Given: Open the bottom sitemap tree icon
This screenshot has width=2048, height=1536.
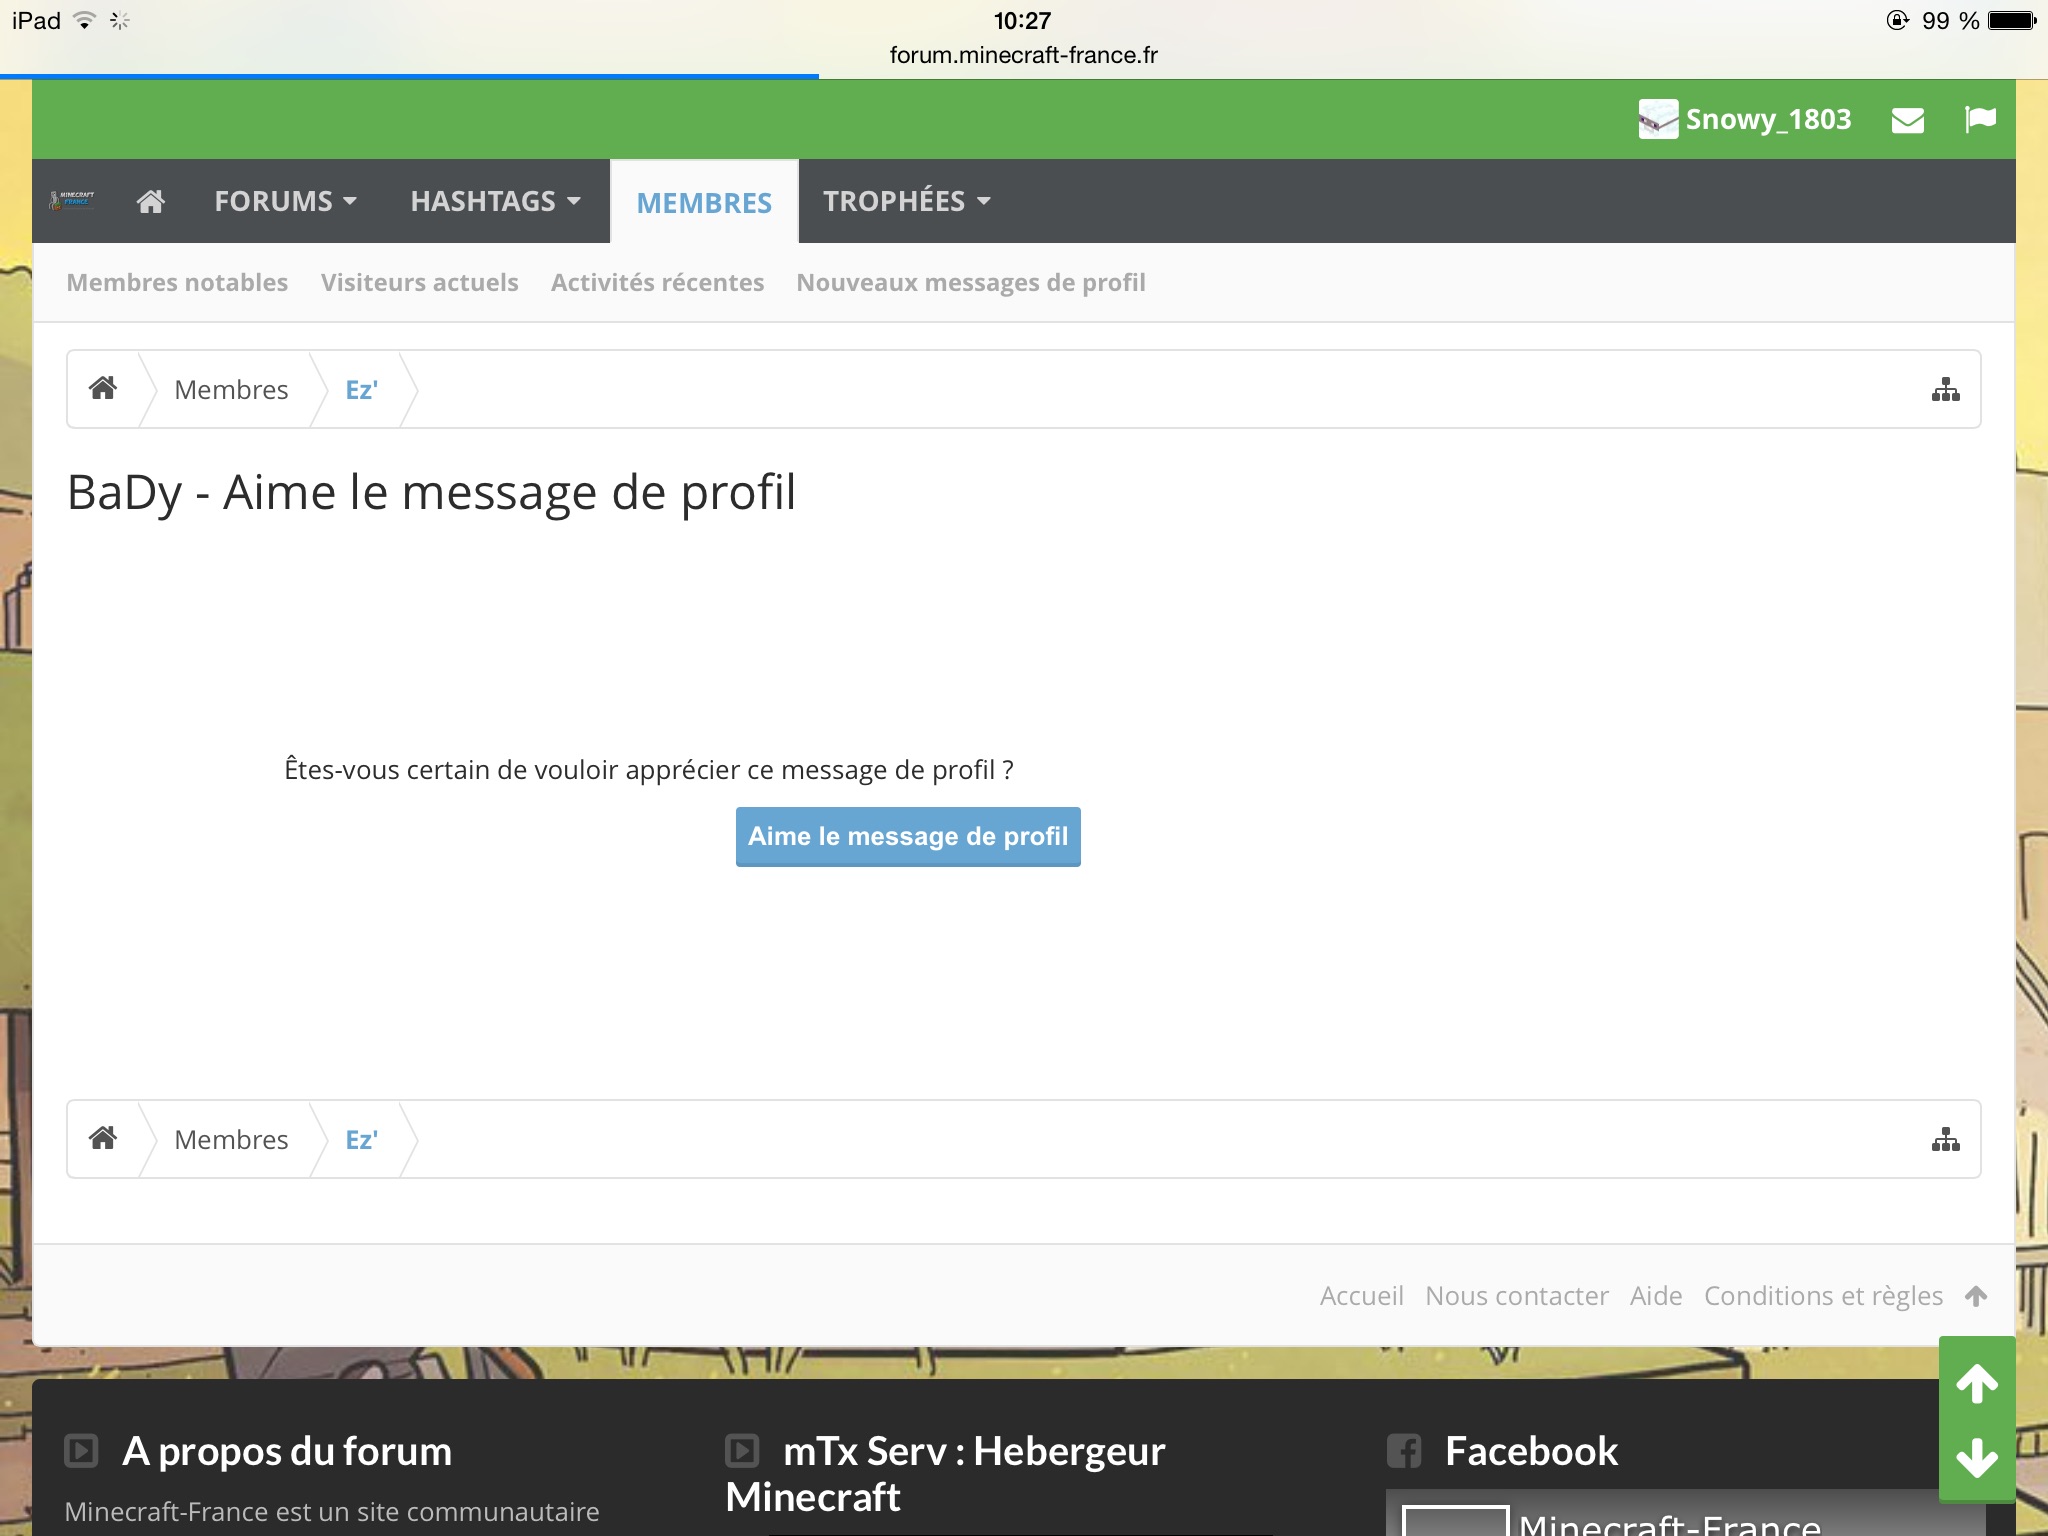Looking at the screenshot, I should coord(1945,1139).
